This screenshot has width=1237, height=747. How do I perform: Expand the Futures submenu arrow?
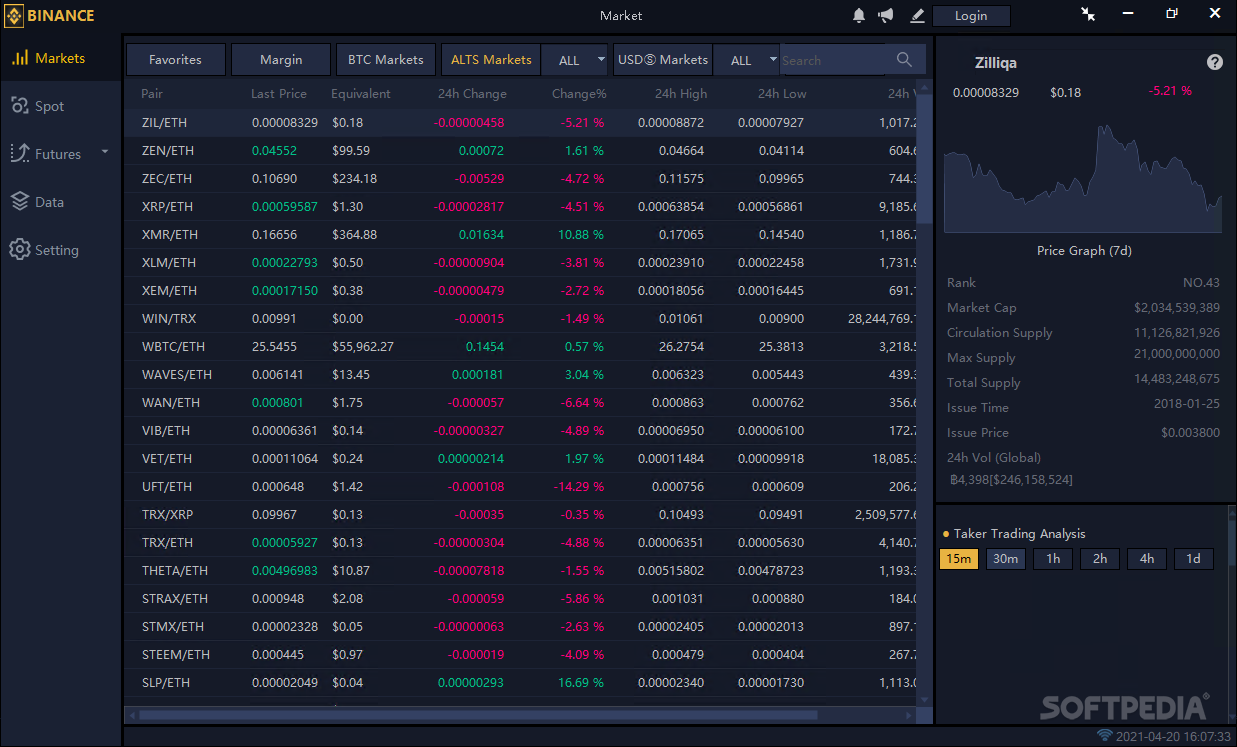point(105,153)
